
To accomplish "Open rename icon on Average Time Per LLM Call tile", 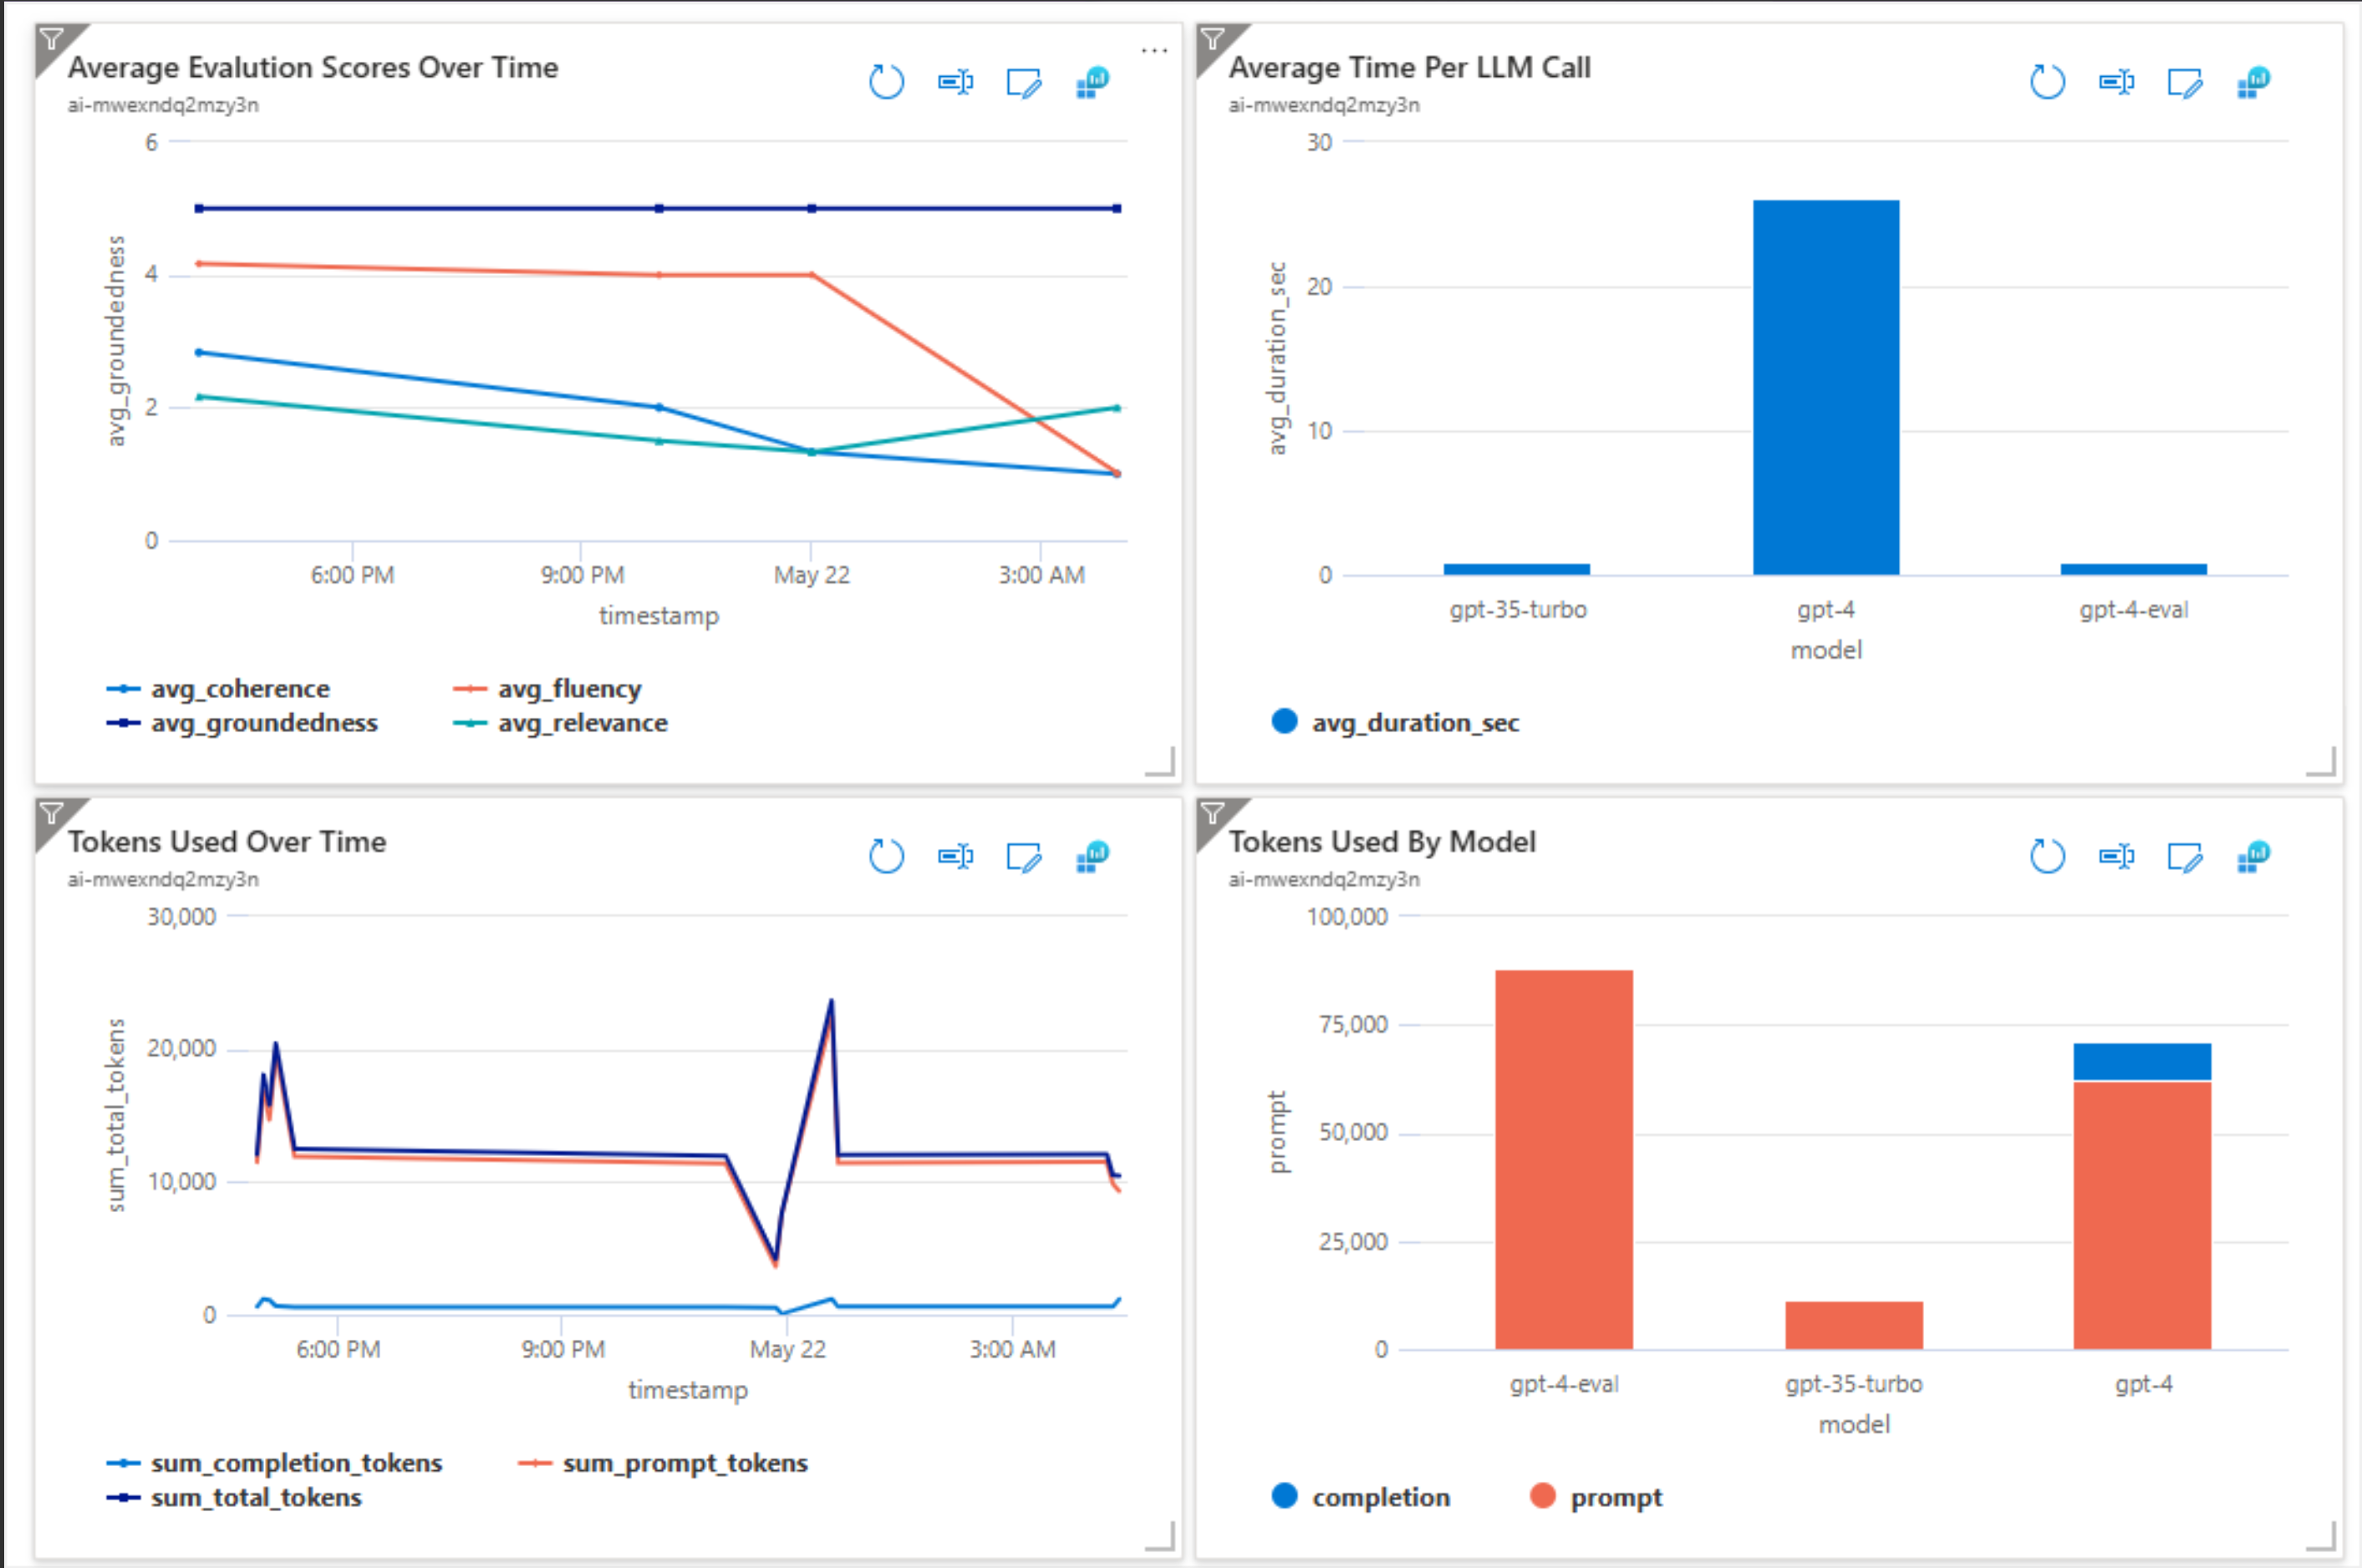I will point(2116,82).
